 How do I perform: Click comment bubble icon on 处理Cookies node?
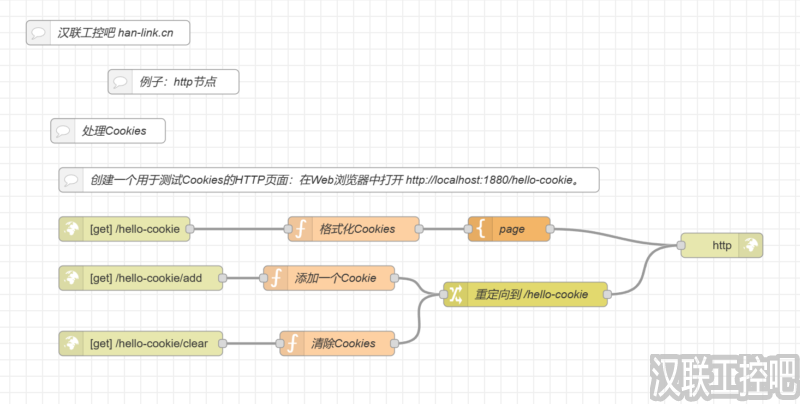click(63, 131)
